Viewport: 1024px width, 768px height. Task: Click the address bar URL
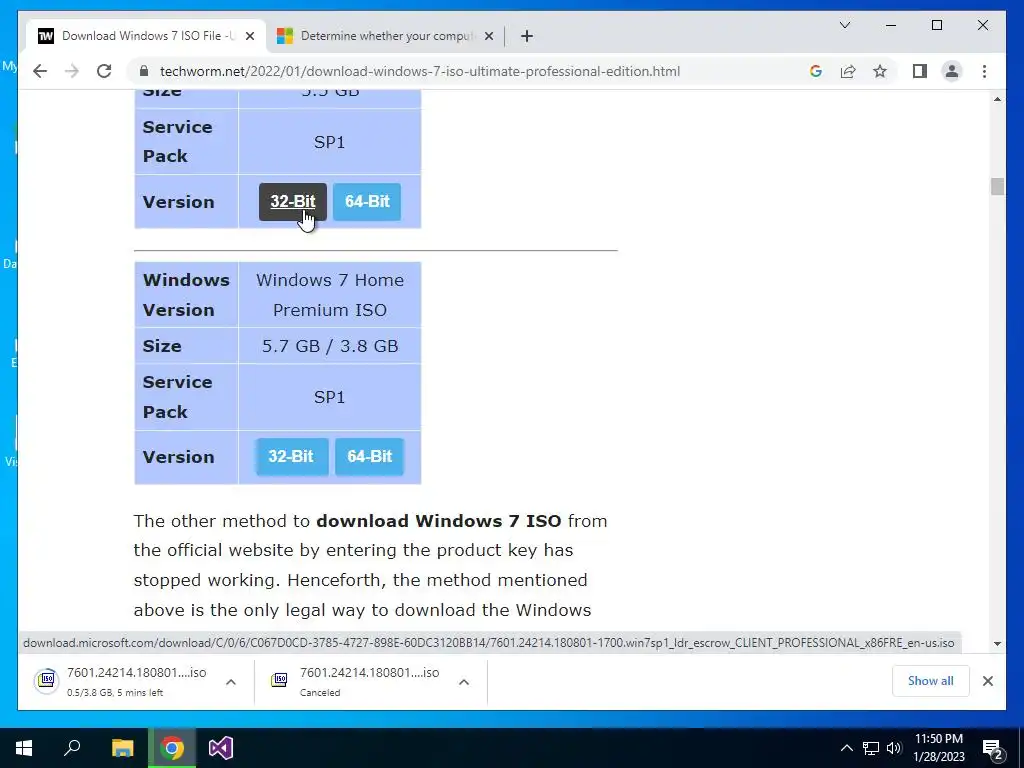tap(420, 71)
